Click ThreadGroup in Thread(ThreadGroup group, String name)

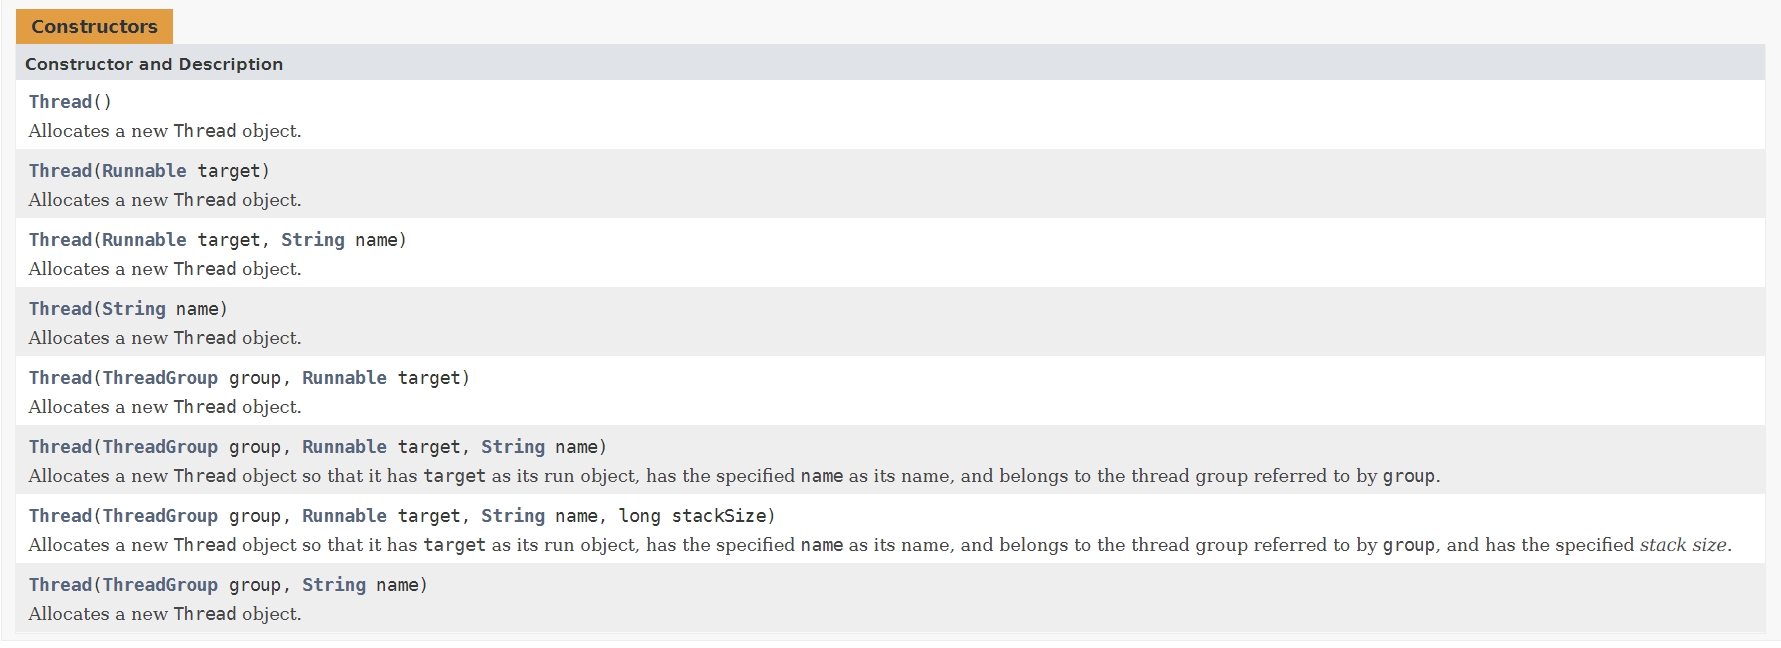coord(160,585)
